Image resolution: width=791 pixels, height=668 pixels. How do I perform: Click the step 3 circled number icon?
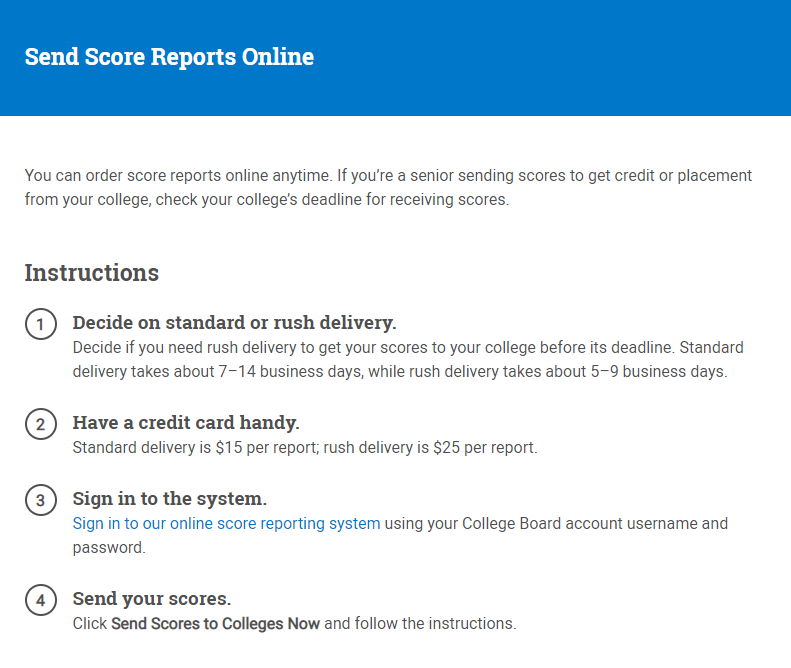[x=40, y=501]
